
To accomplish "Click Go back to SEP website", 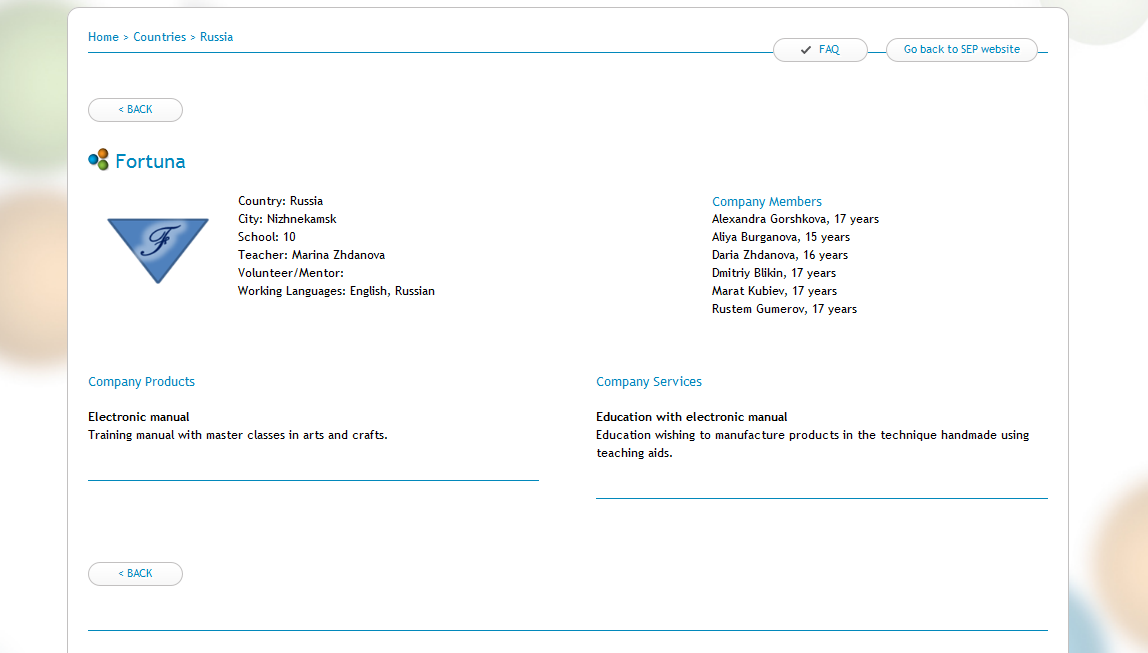I will tap(961, 50).
